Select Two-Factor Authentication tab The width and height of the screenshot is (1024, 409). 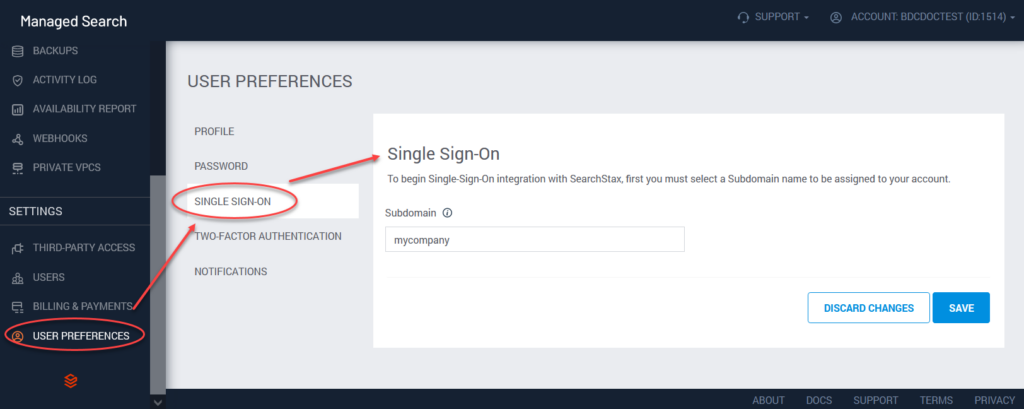click(x=268, y=236)
